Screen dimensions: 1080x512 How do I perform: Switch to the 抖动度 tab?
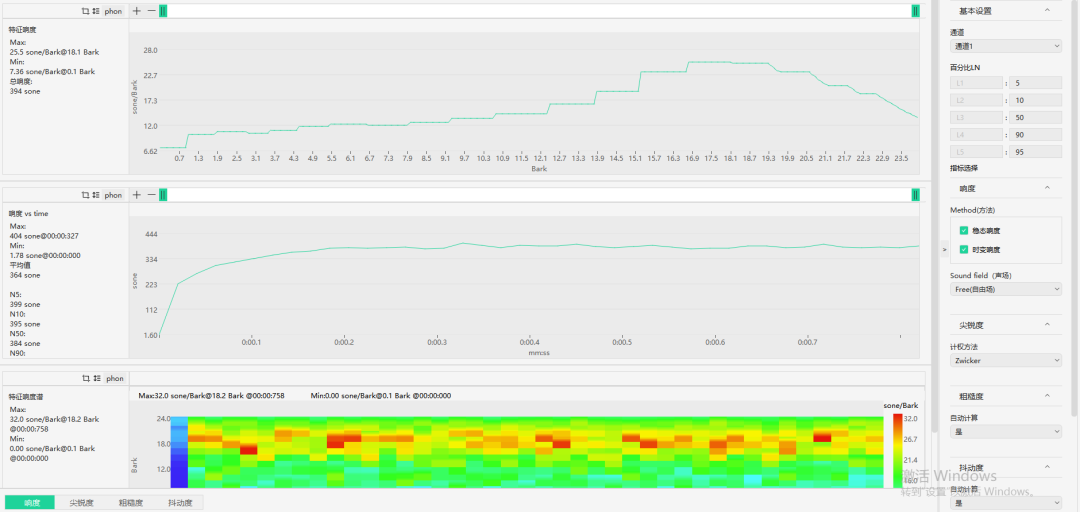coord(180,502)
